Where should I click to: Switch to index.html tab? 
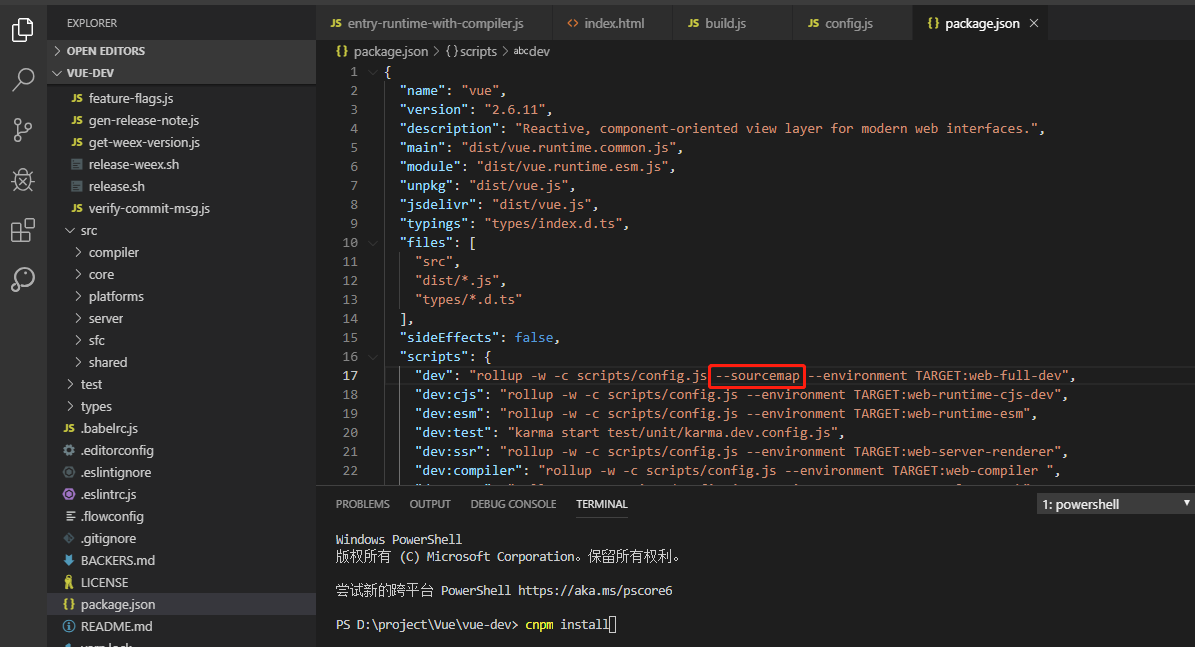pyautogui.click(x=612, y=24)
